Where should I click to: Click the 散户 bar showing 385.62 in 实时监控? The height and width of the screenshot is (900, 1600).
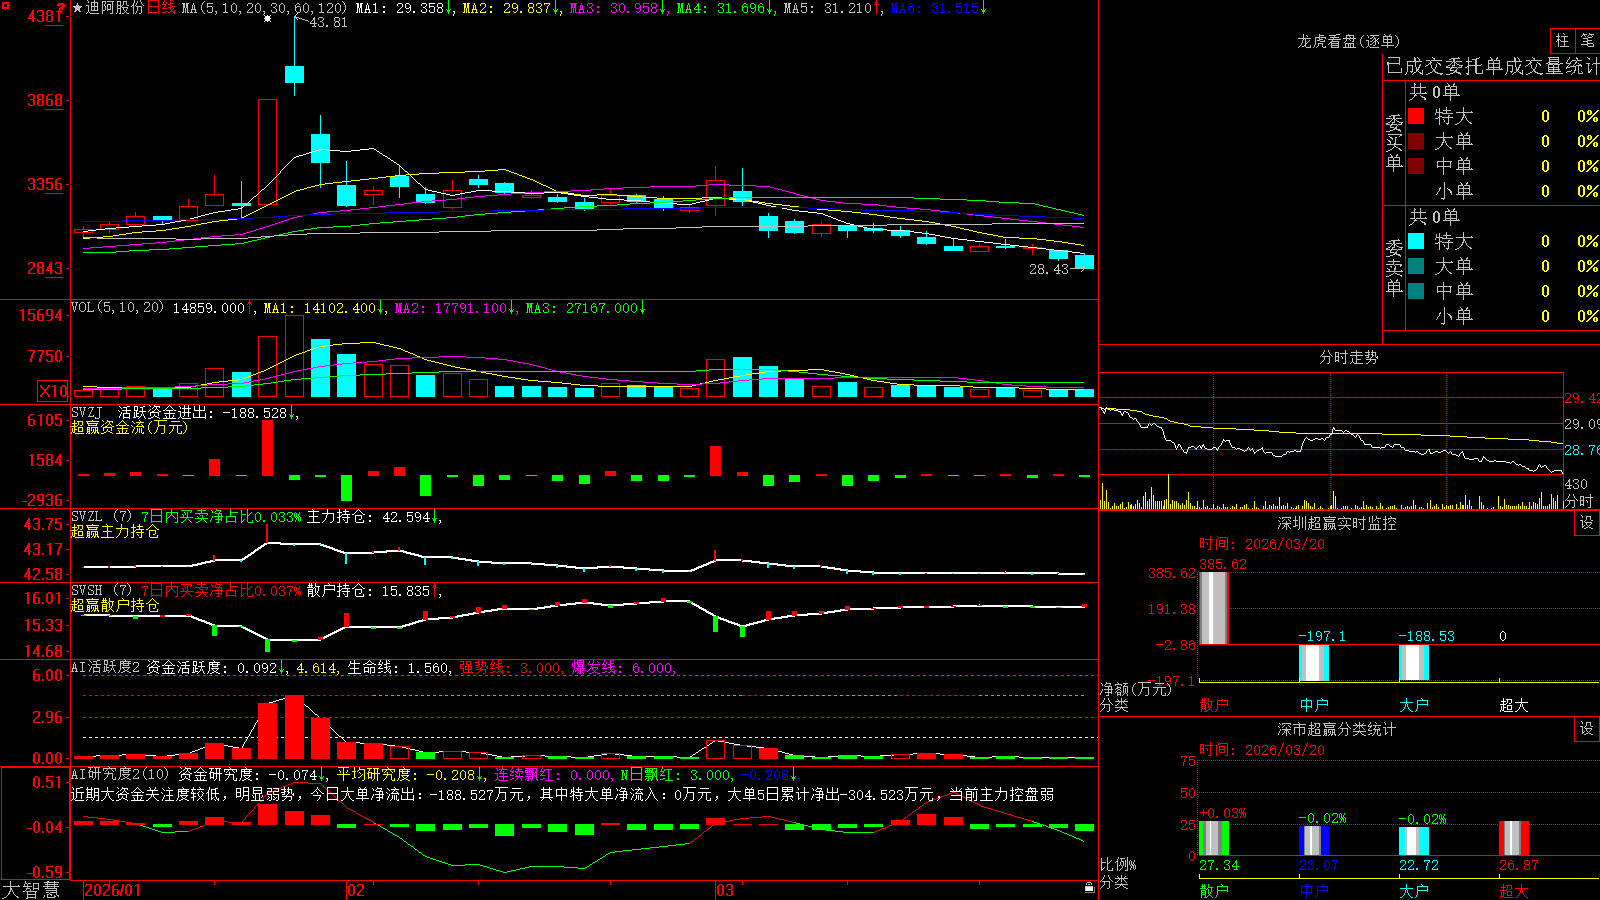click(1213, 608)
